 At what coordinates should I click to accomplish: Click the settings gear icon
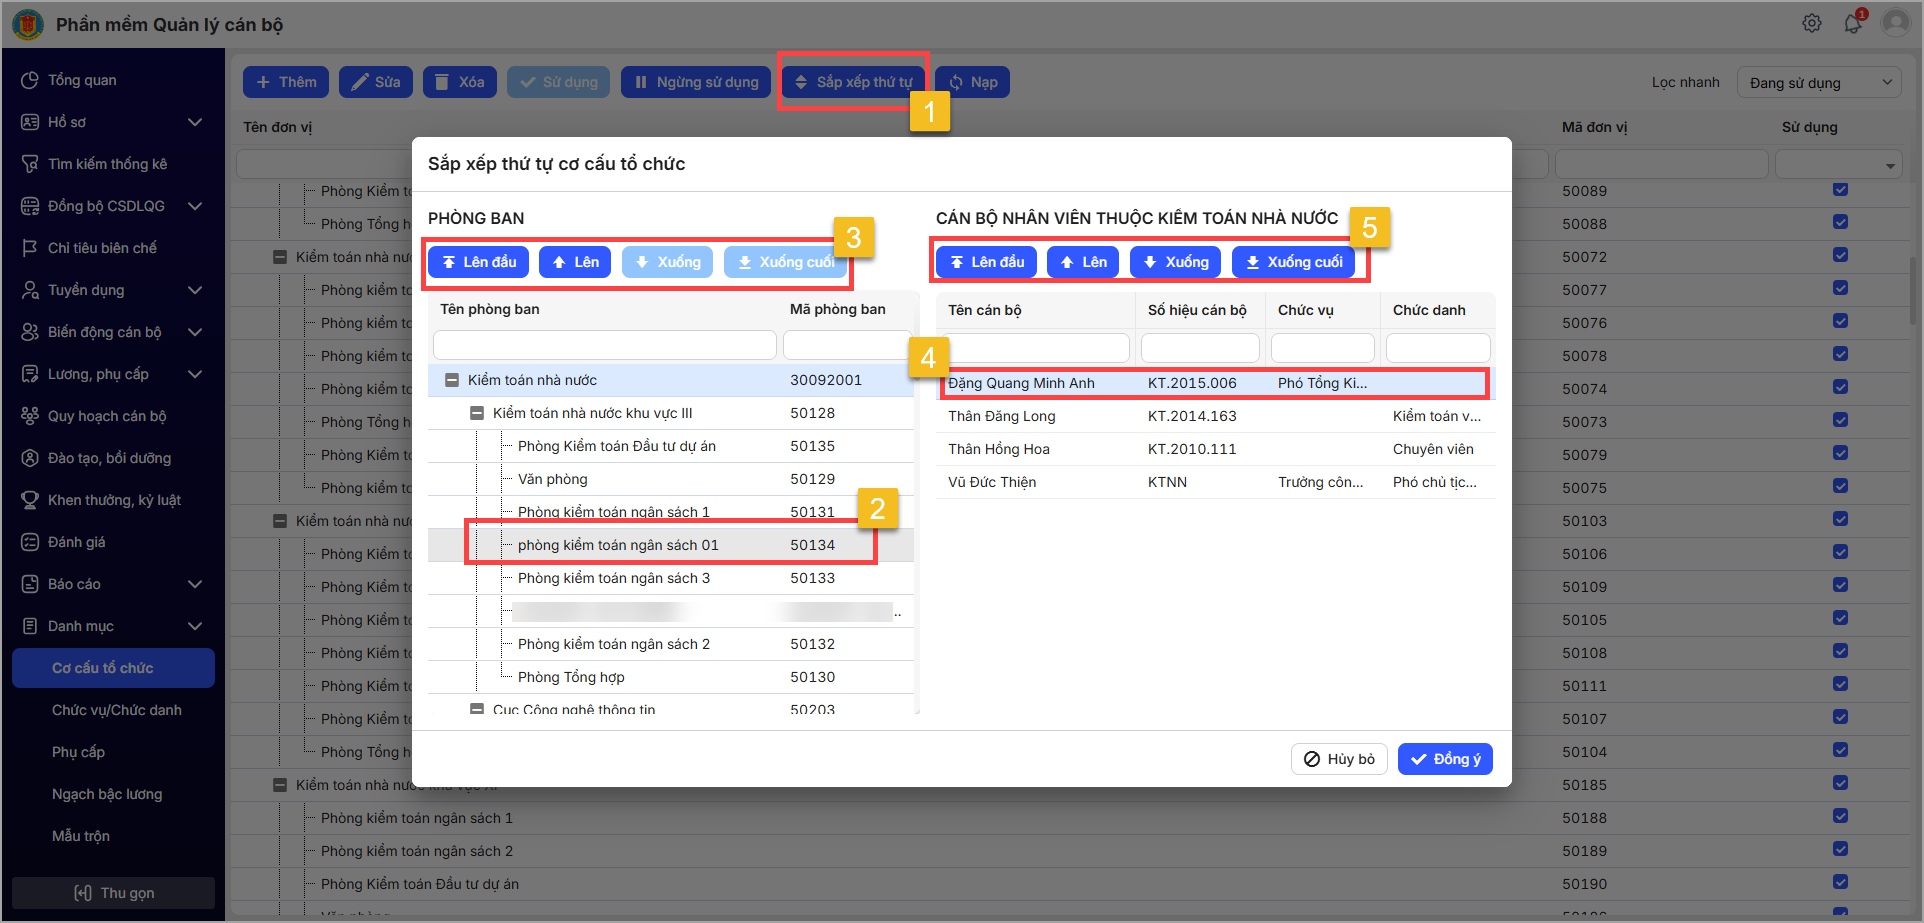tap(1811, 23)
